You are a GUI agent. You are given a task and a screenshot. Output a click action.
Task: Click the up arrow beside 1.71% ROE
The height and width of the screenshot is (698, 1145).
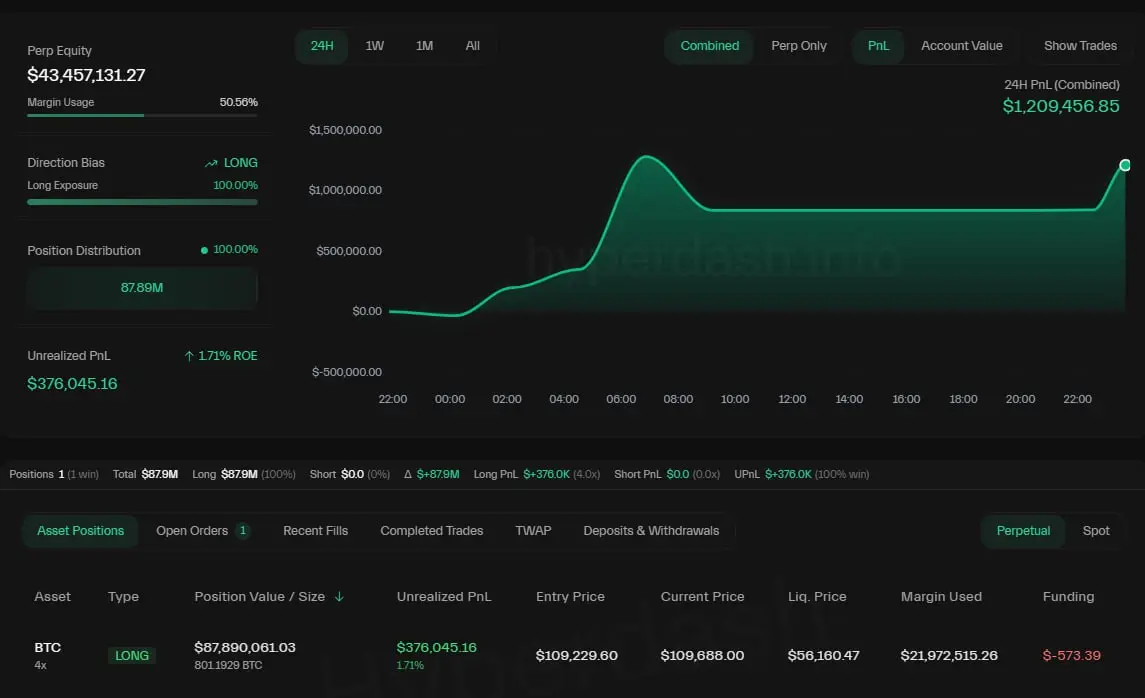click(x=189, y=356)
